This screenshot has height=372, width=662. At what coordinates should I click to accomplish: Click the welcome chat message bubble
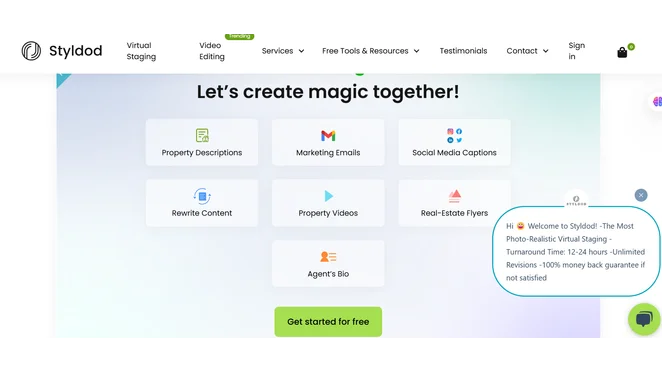[576, 251]
